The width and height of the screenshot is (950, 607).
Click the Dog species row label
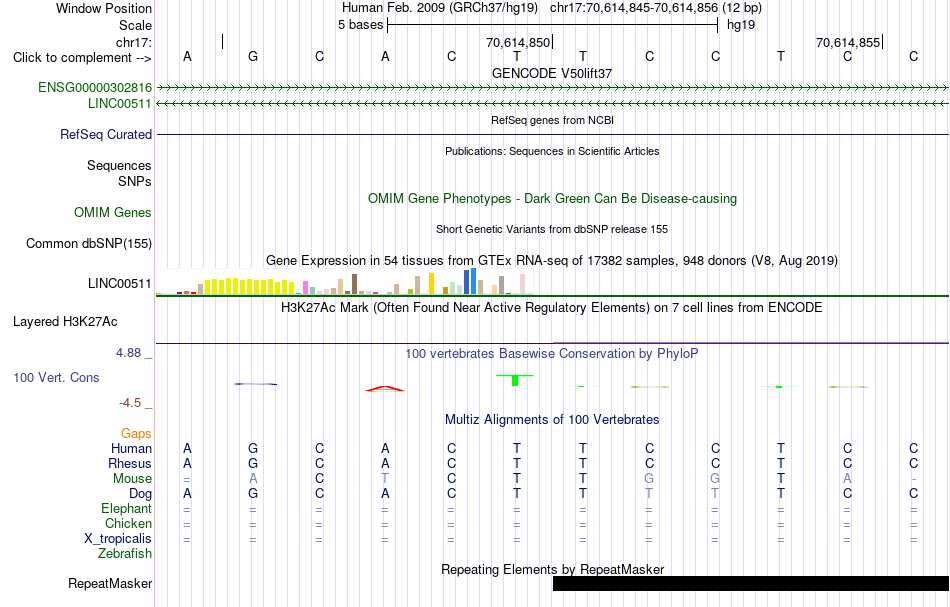140,494
